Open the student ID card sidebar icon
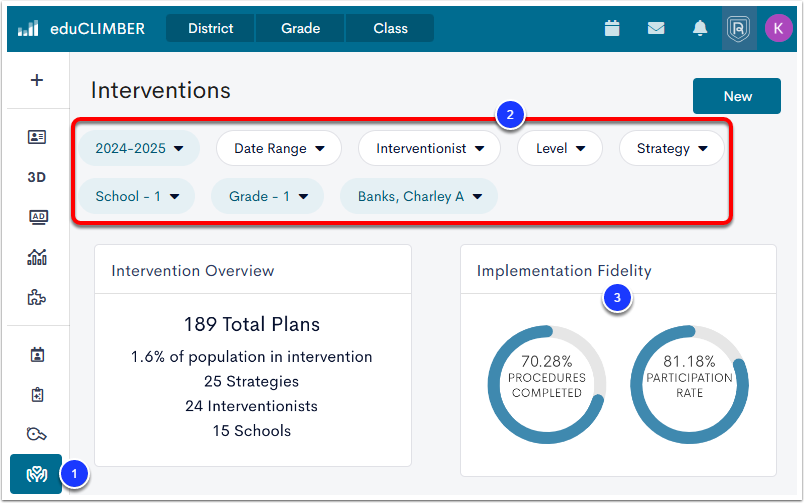 coord(36,137)
